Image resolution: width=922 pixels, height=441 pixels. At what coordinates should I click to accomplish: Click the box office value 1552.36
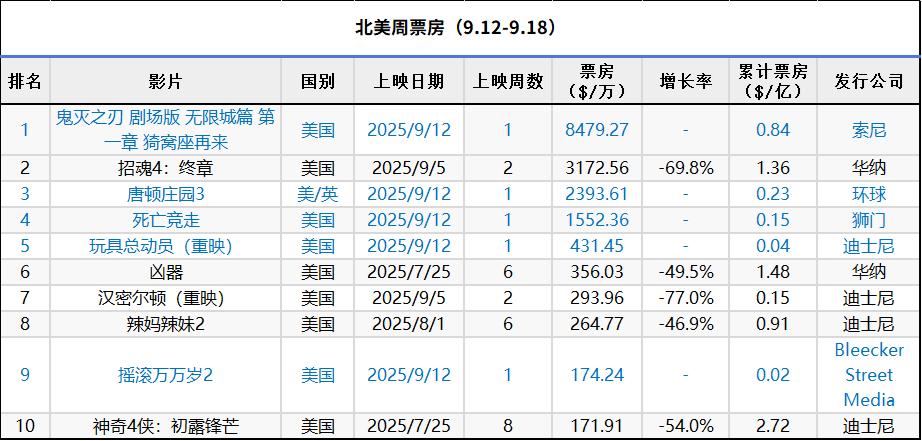[x=597, y=220]
